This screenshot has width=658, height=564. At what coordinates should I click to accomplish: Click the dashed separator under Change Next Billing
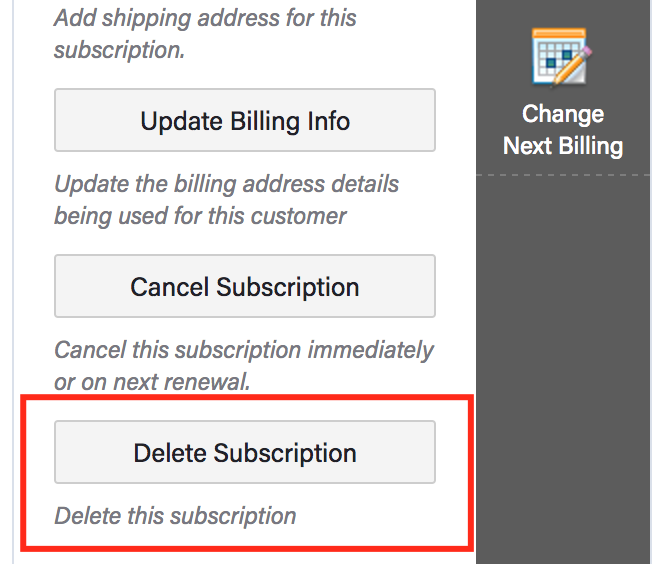(x=563, y=175)
